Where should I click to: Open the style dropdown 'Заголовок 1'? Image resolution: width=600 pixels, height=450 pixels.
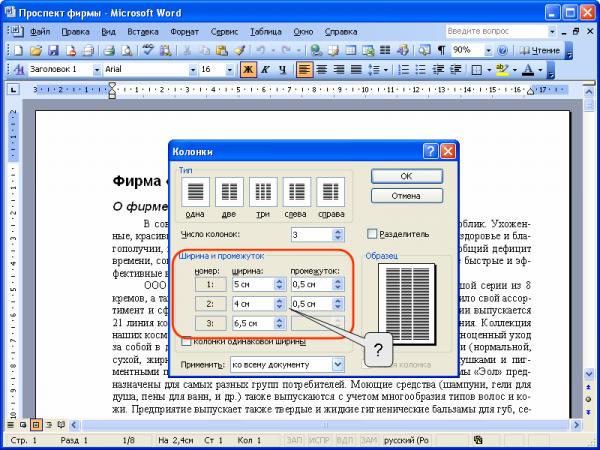(x=97, y=70)
